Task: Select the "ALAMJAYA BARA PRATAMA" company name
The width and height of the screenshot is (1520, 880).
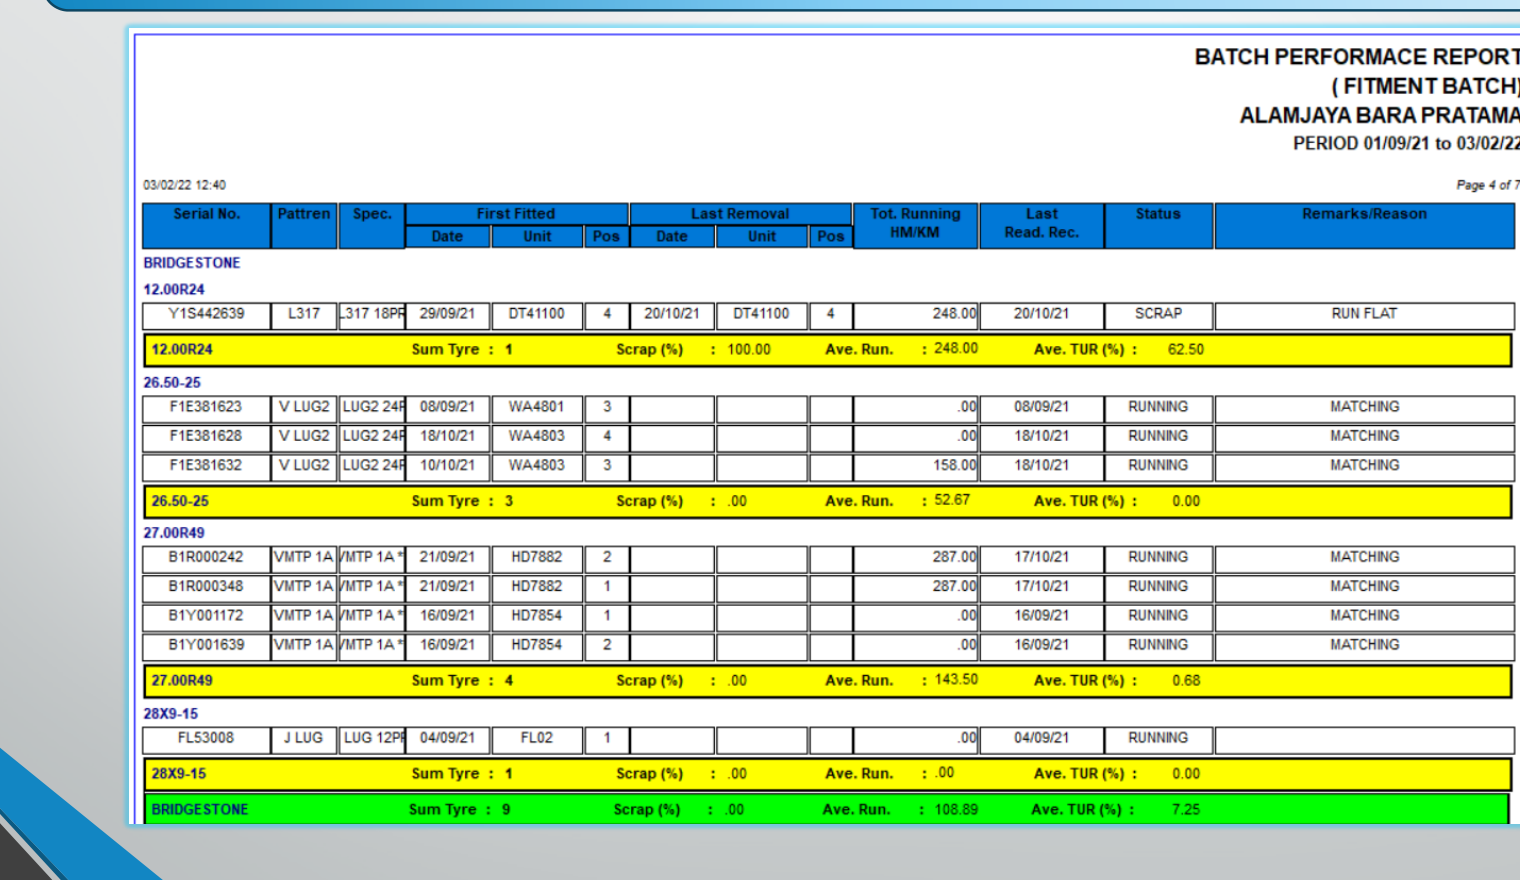Action: (1379, 116)
